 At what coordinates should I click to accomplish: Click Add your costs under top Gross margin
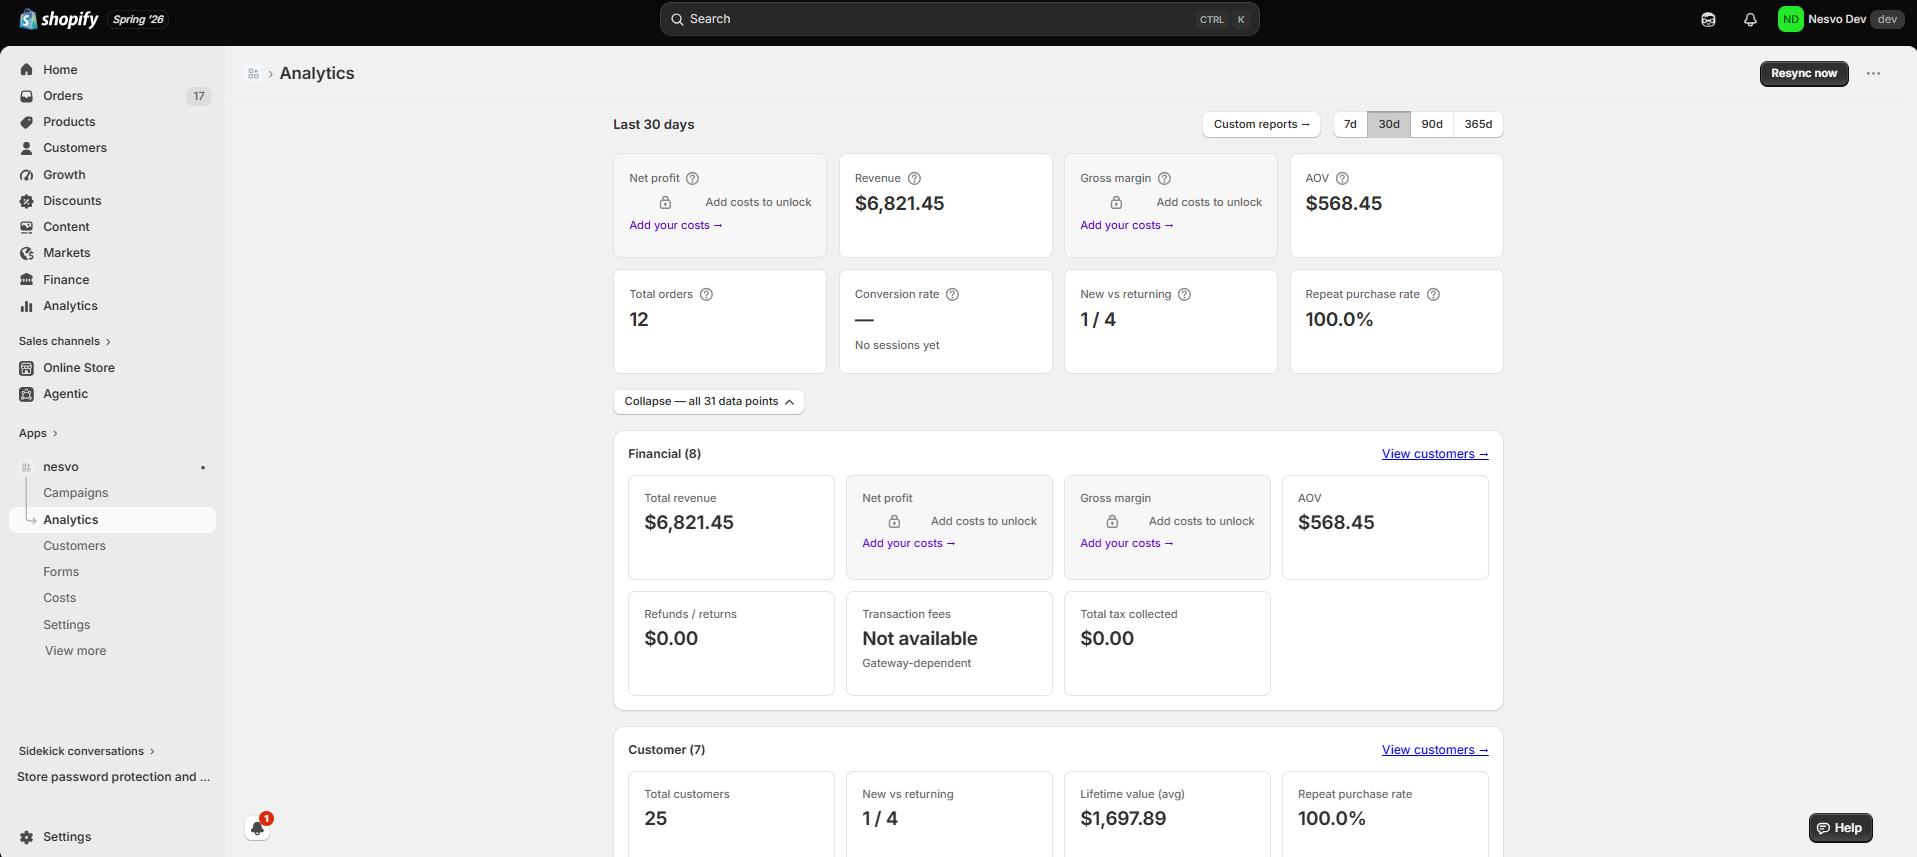(x=1127, y=225)
